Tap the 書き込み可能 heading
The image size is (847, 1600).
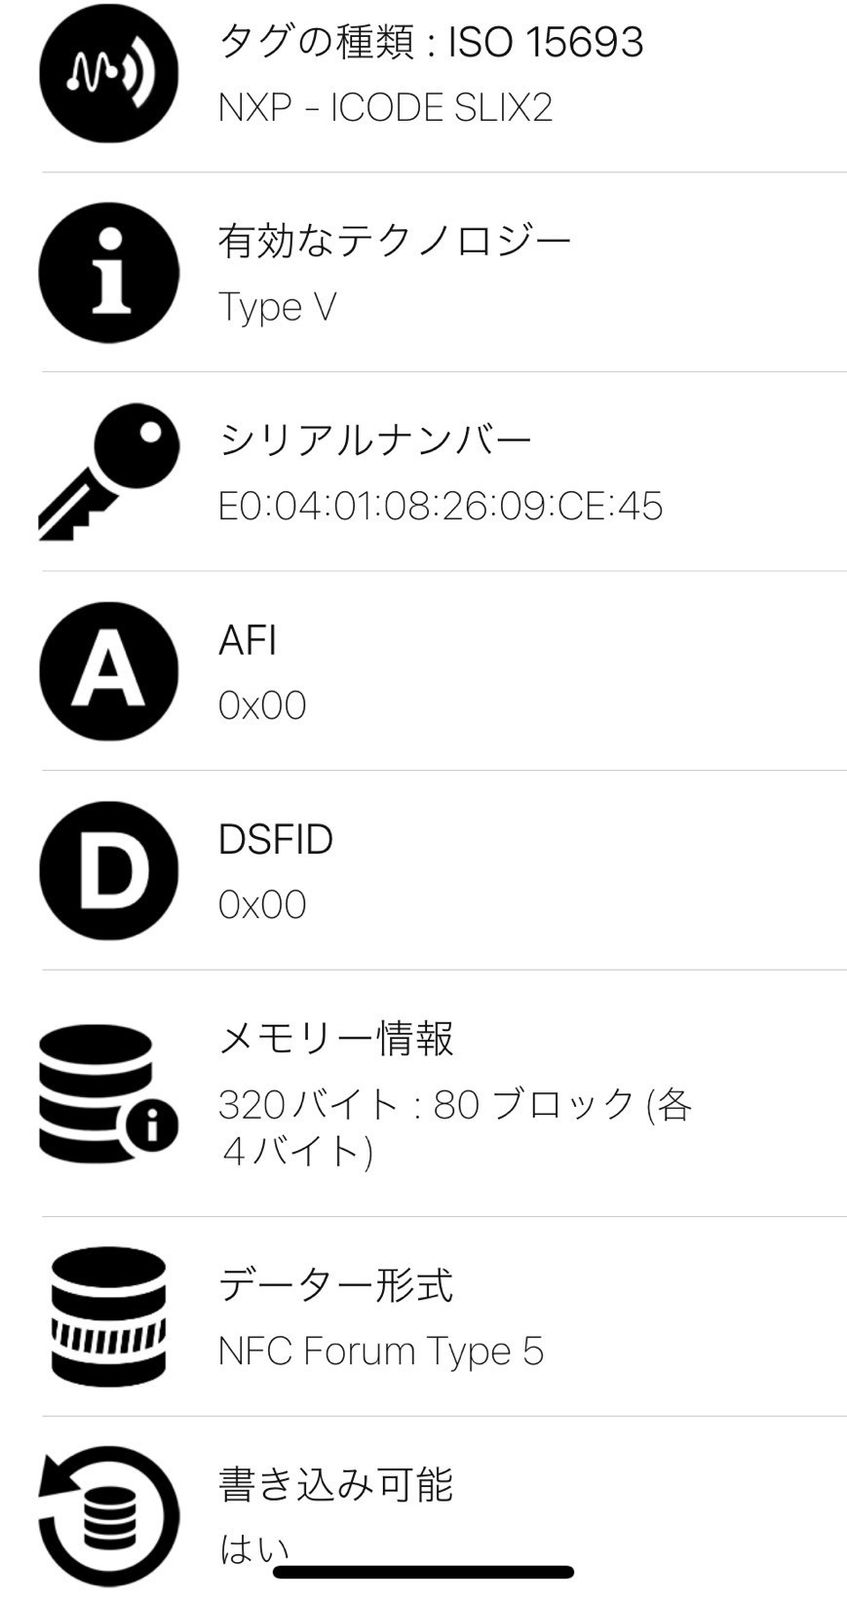coord(336,1485)
